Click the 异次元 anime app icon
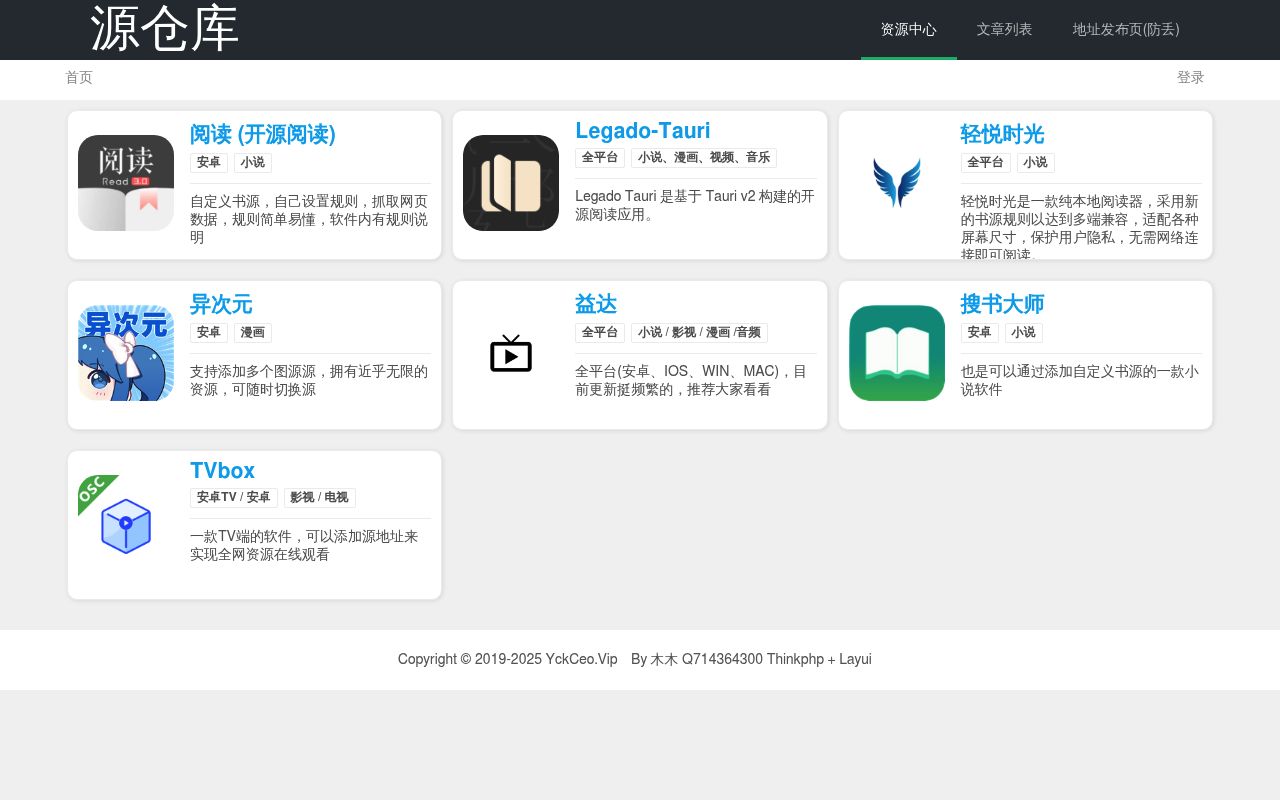This screenshot has width=1280, height=800. point(126,353)
